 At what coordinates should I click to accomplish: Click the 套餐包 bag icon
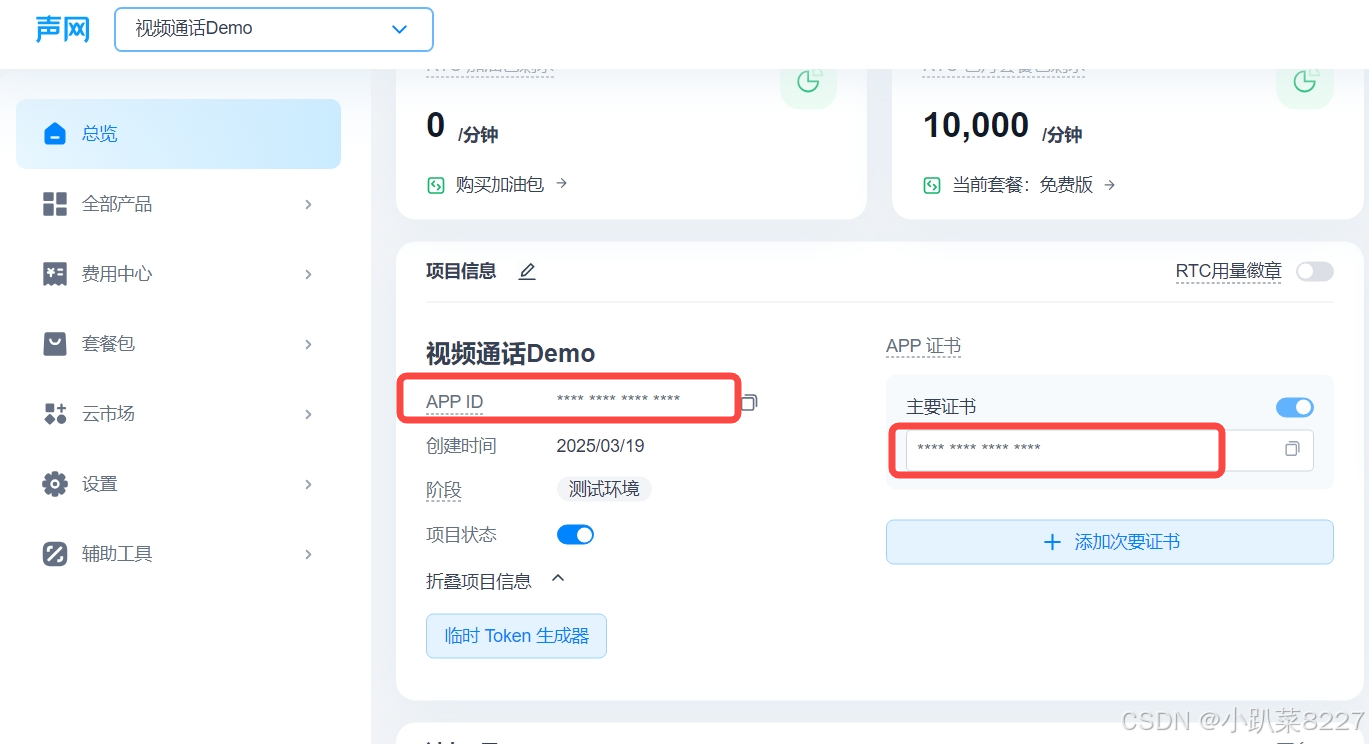click(x=55, y=344)
